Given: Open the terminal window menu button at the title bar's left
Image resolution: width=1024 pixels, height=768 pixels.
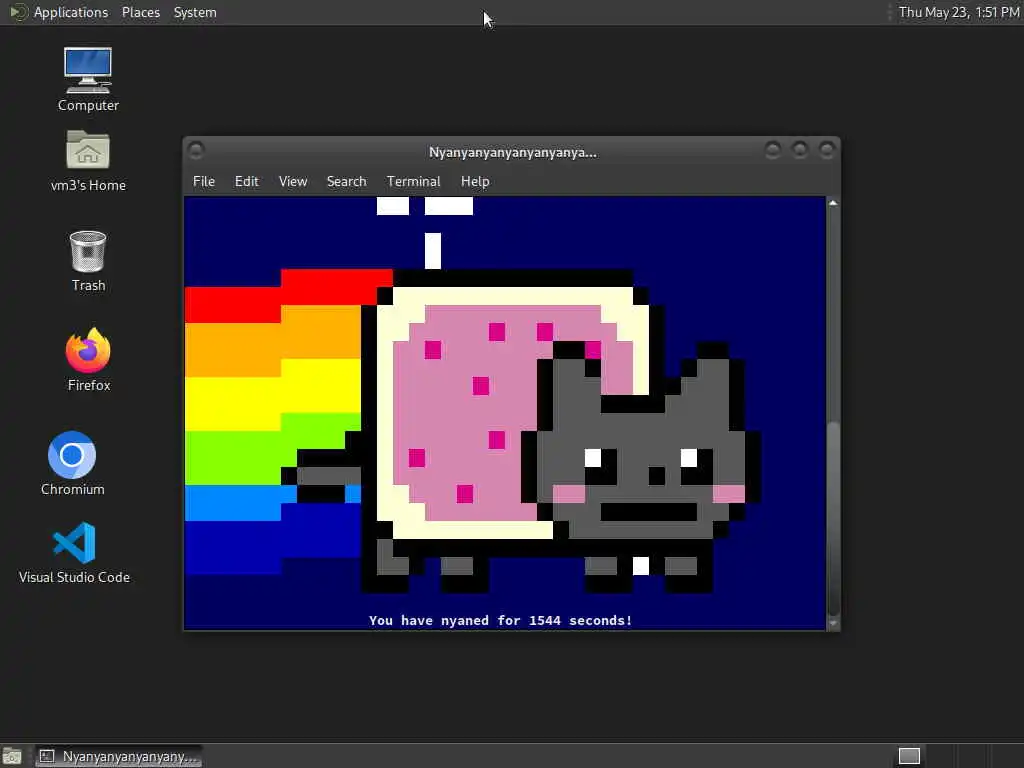Looking at the screenshot, I should (x=196, y=150).
